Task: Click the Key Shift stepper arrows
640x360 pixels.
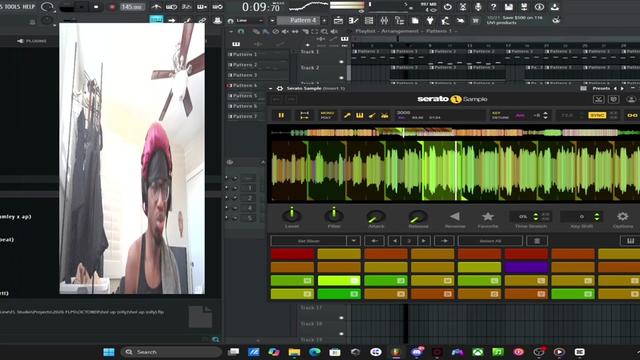Action: 597,216
